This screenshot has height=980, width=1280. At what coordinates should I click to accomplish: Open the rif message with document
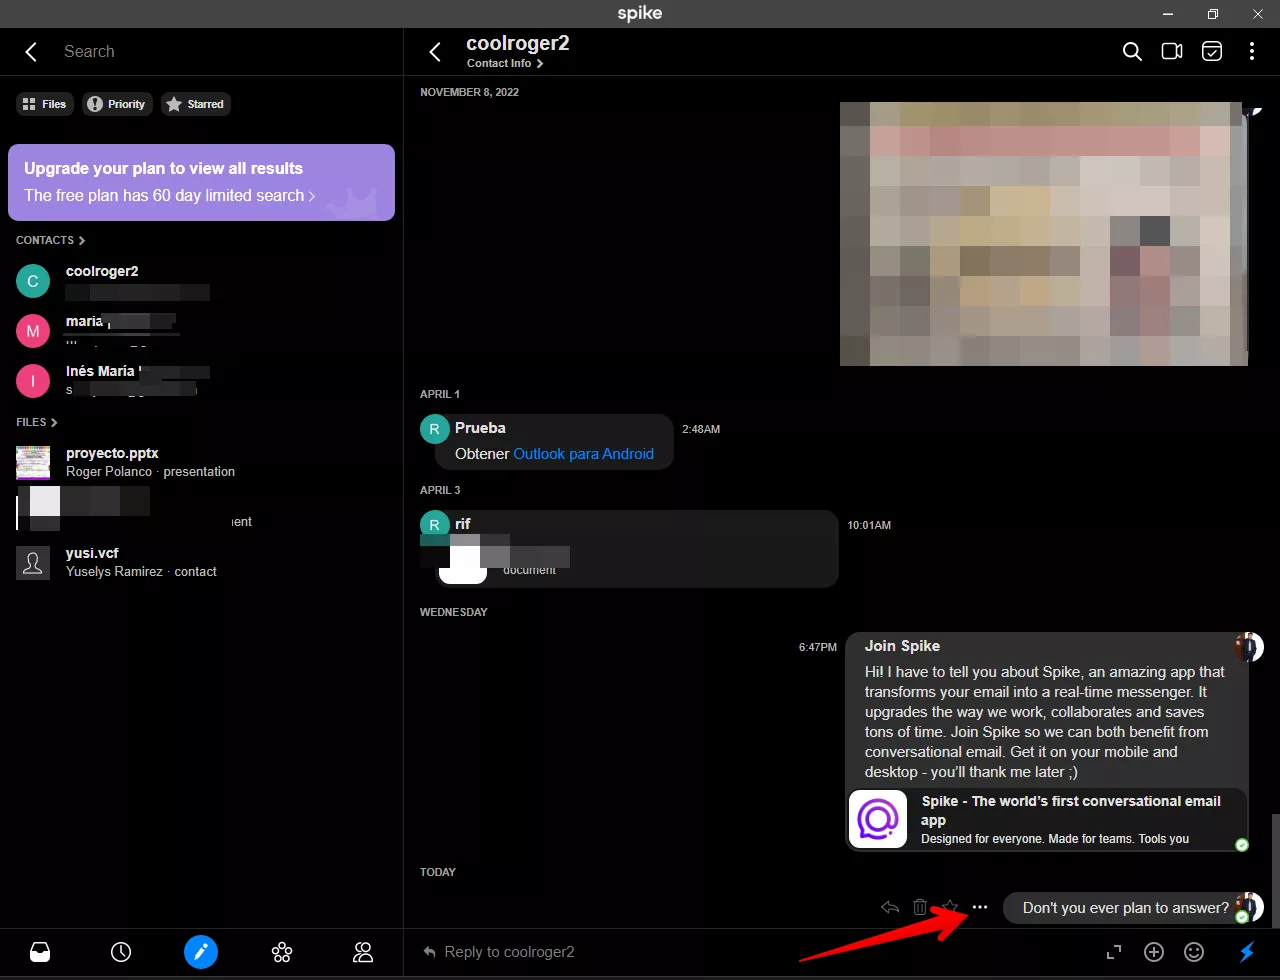tap(637, 549)
